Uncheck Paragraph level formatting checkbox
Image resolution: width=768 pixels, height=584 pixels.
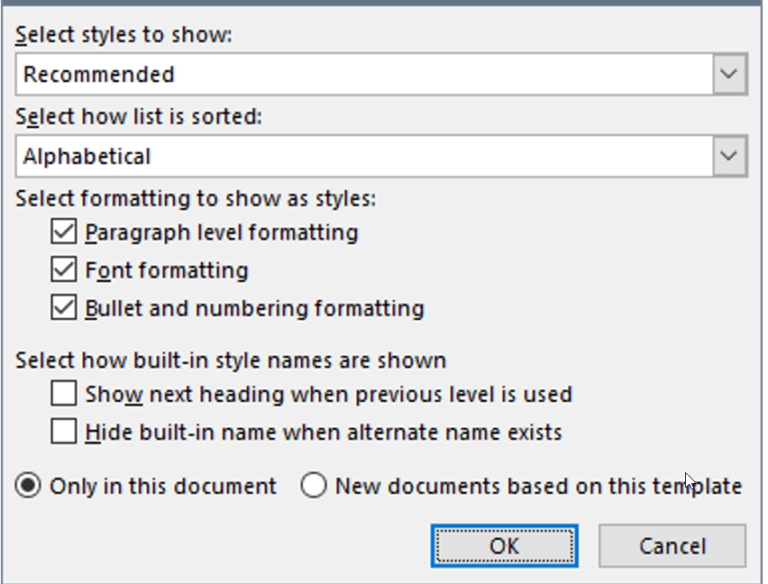point(64,232)
